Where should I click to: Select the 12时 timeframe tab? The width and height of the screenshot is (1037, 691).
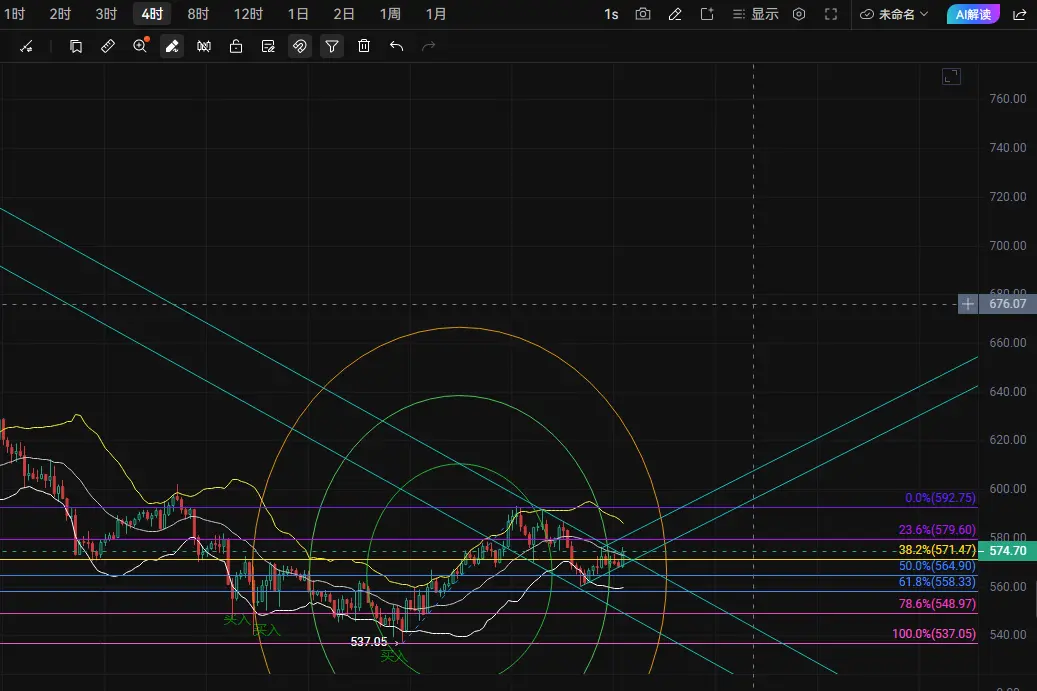(249, 14)
